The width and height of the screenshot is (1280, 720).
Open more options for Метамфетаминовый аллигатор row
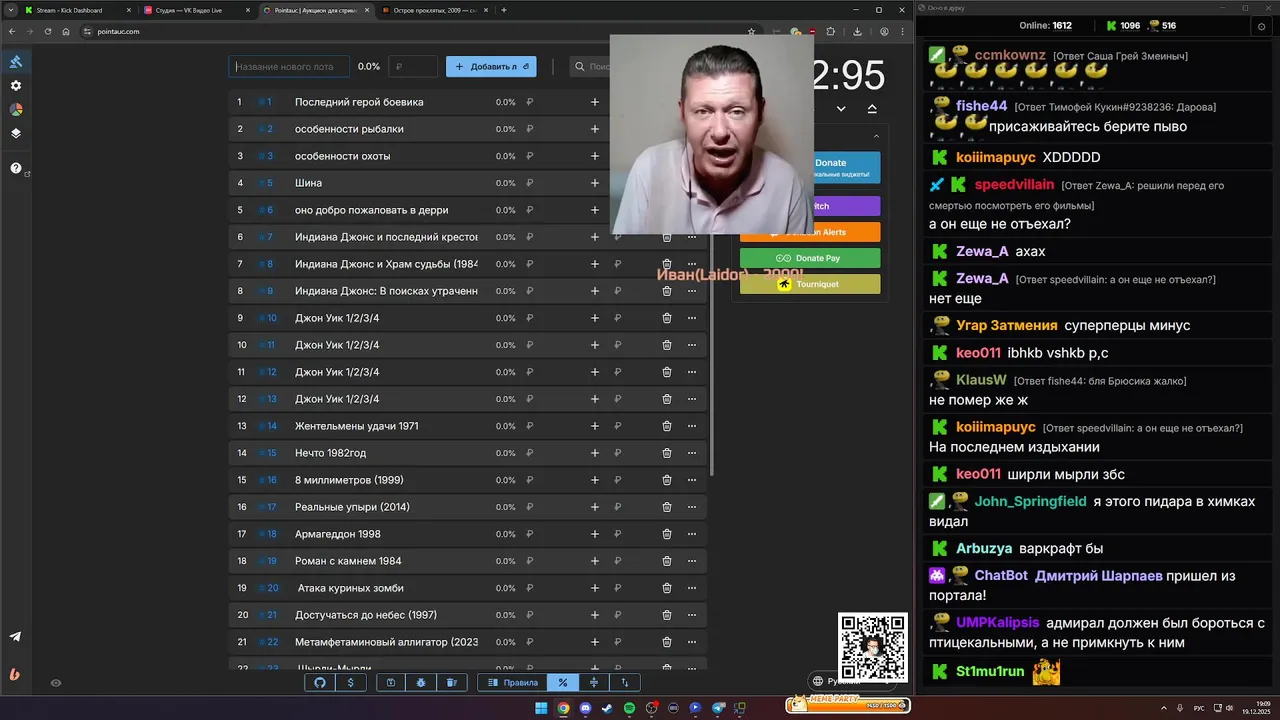point(691,642)
